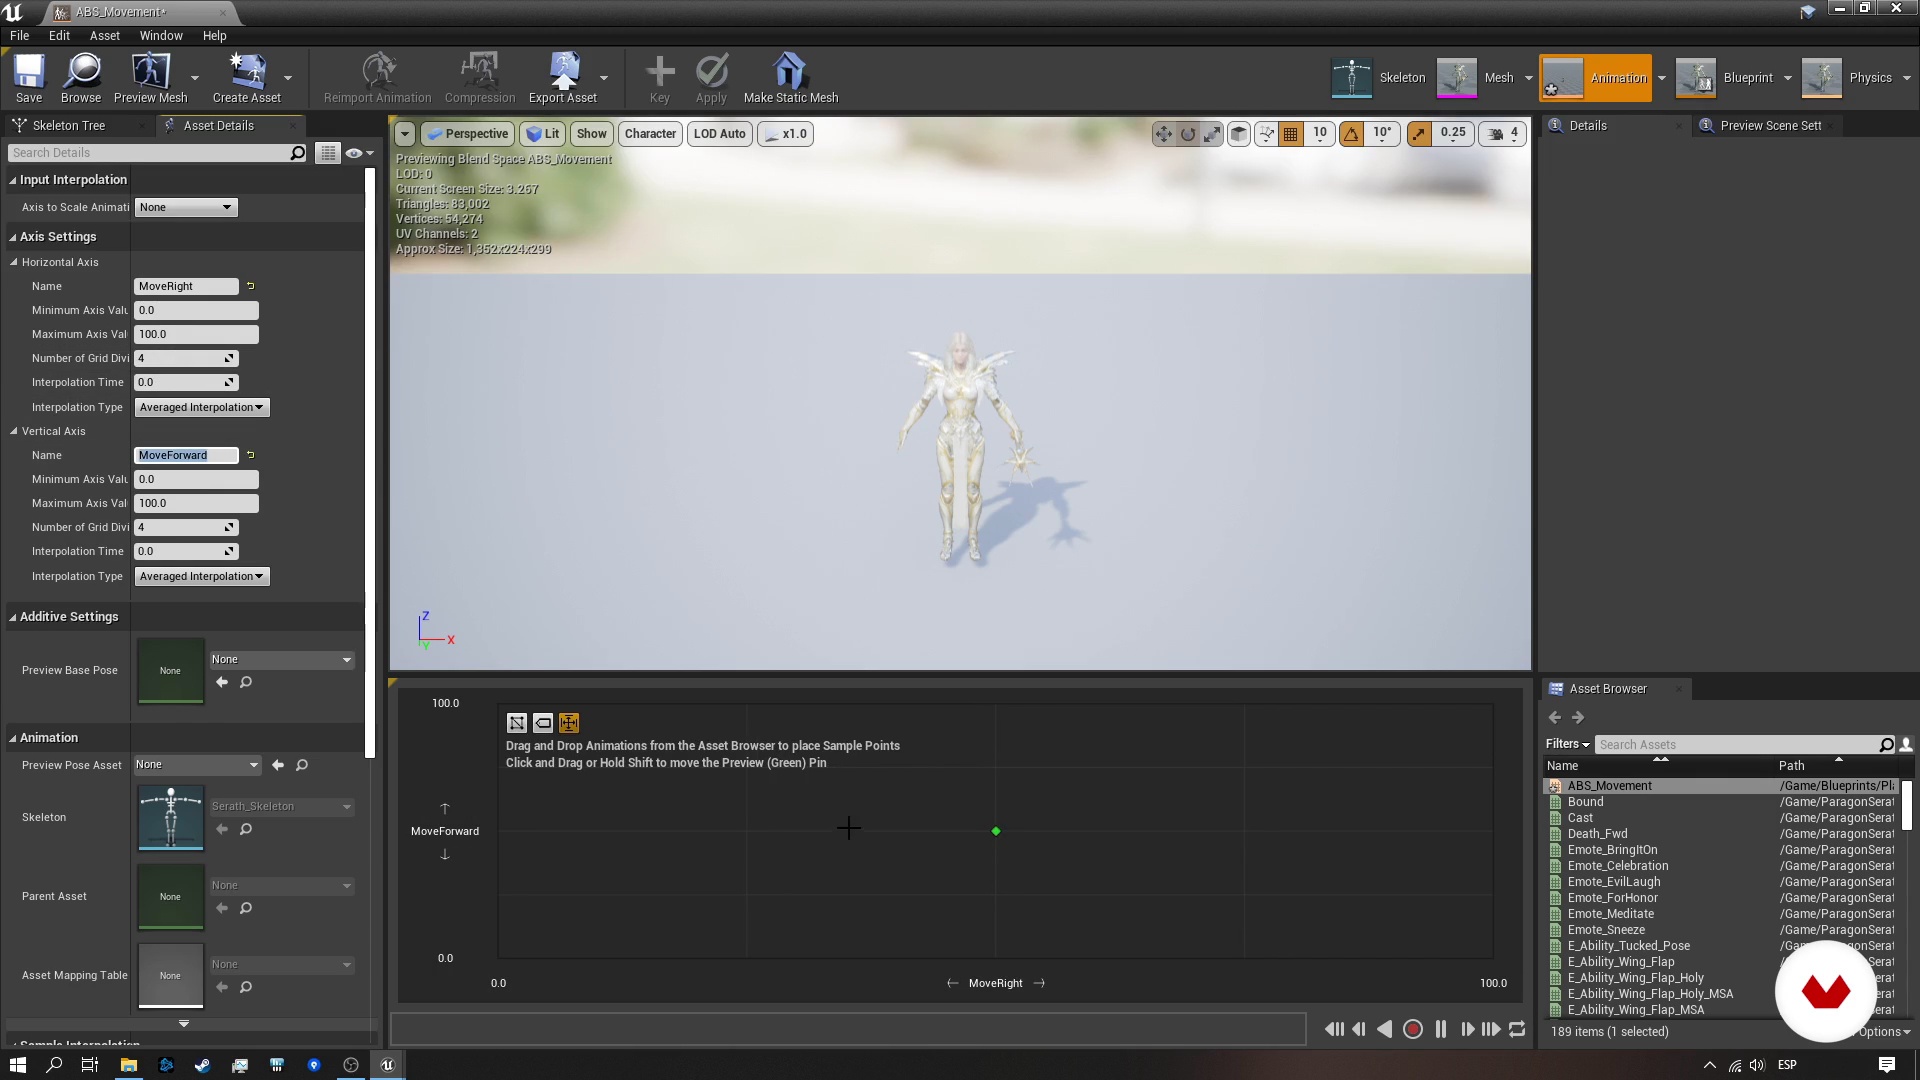
Task: Open Filters dropdown in Asset Browser
Action: coord(1567,744)
